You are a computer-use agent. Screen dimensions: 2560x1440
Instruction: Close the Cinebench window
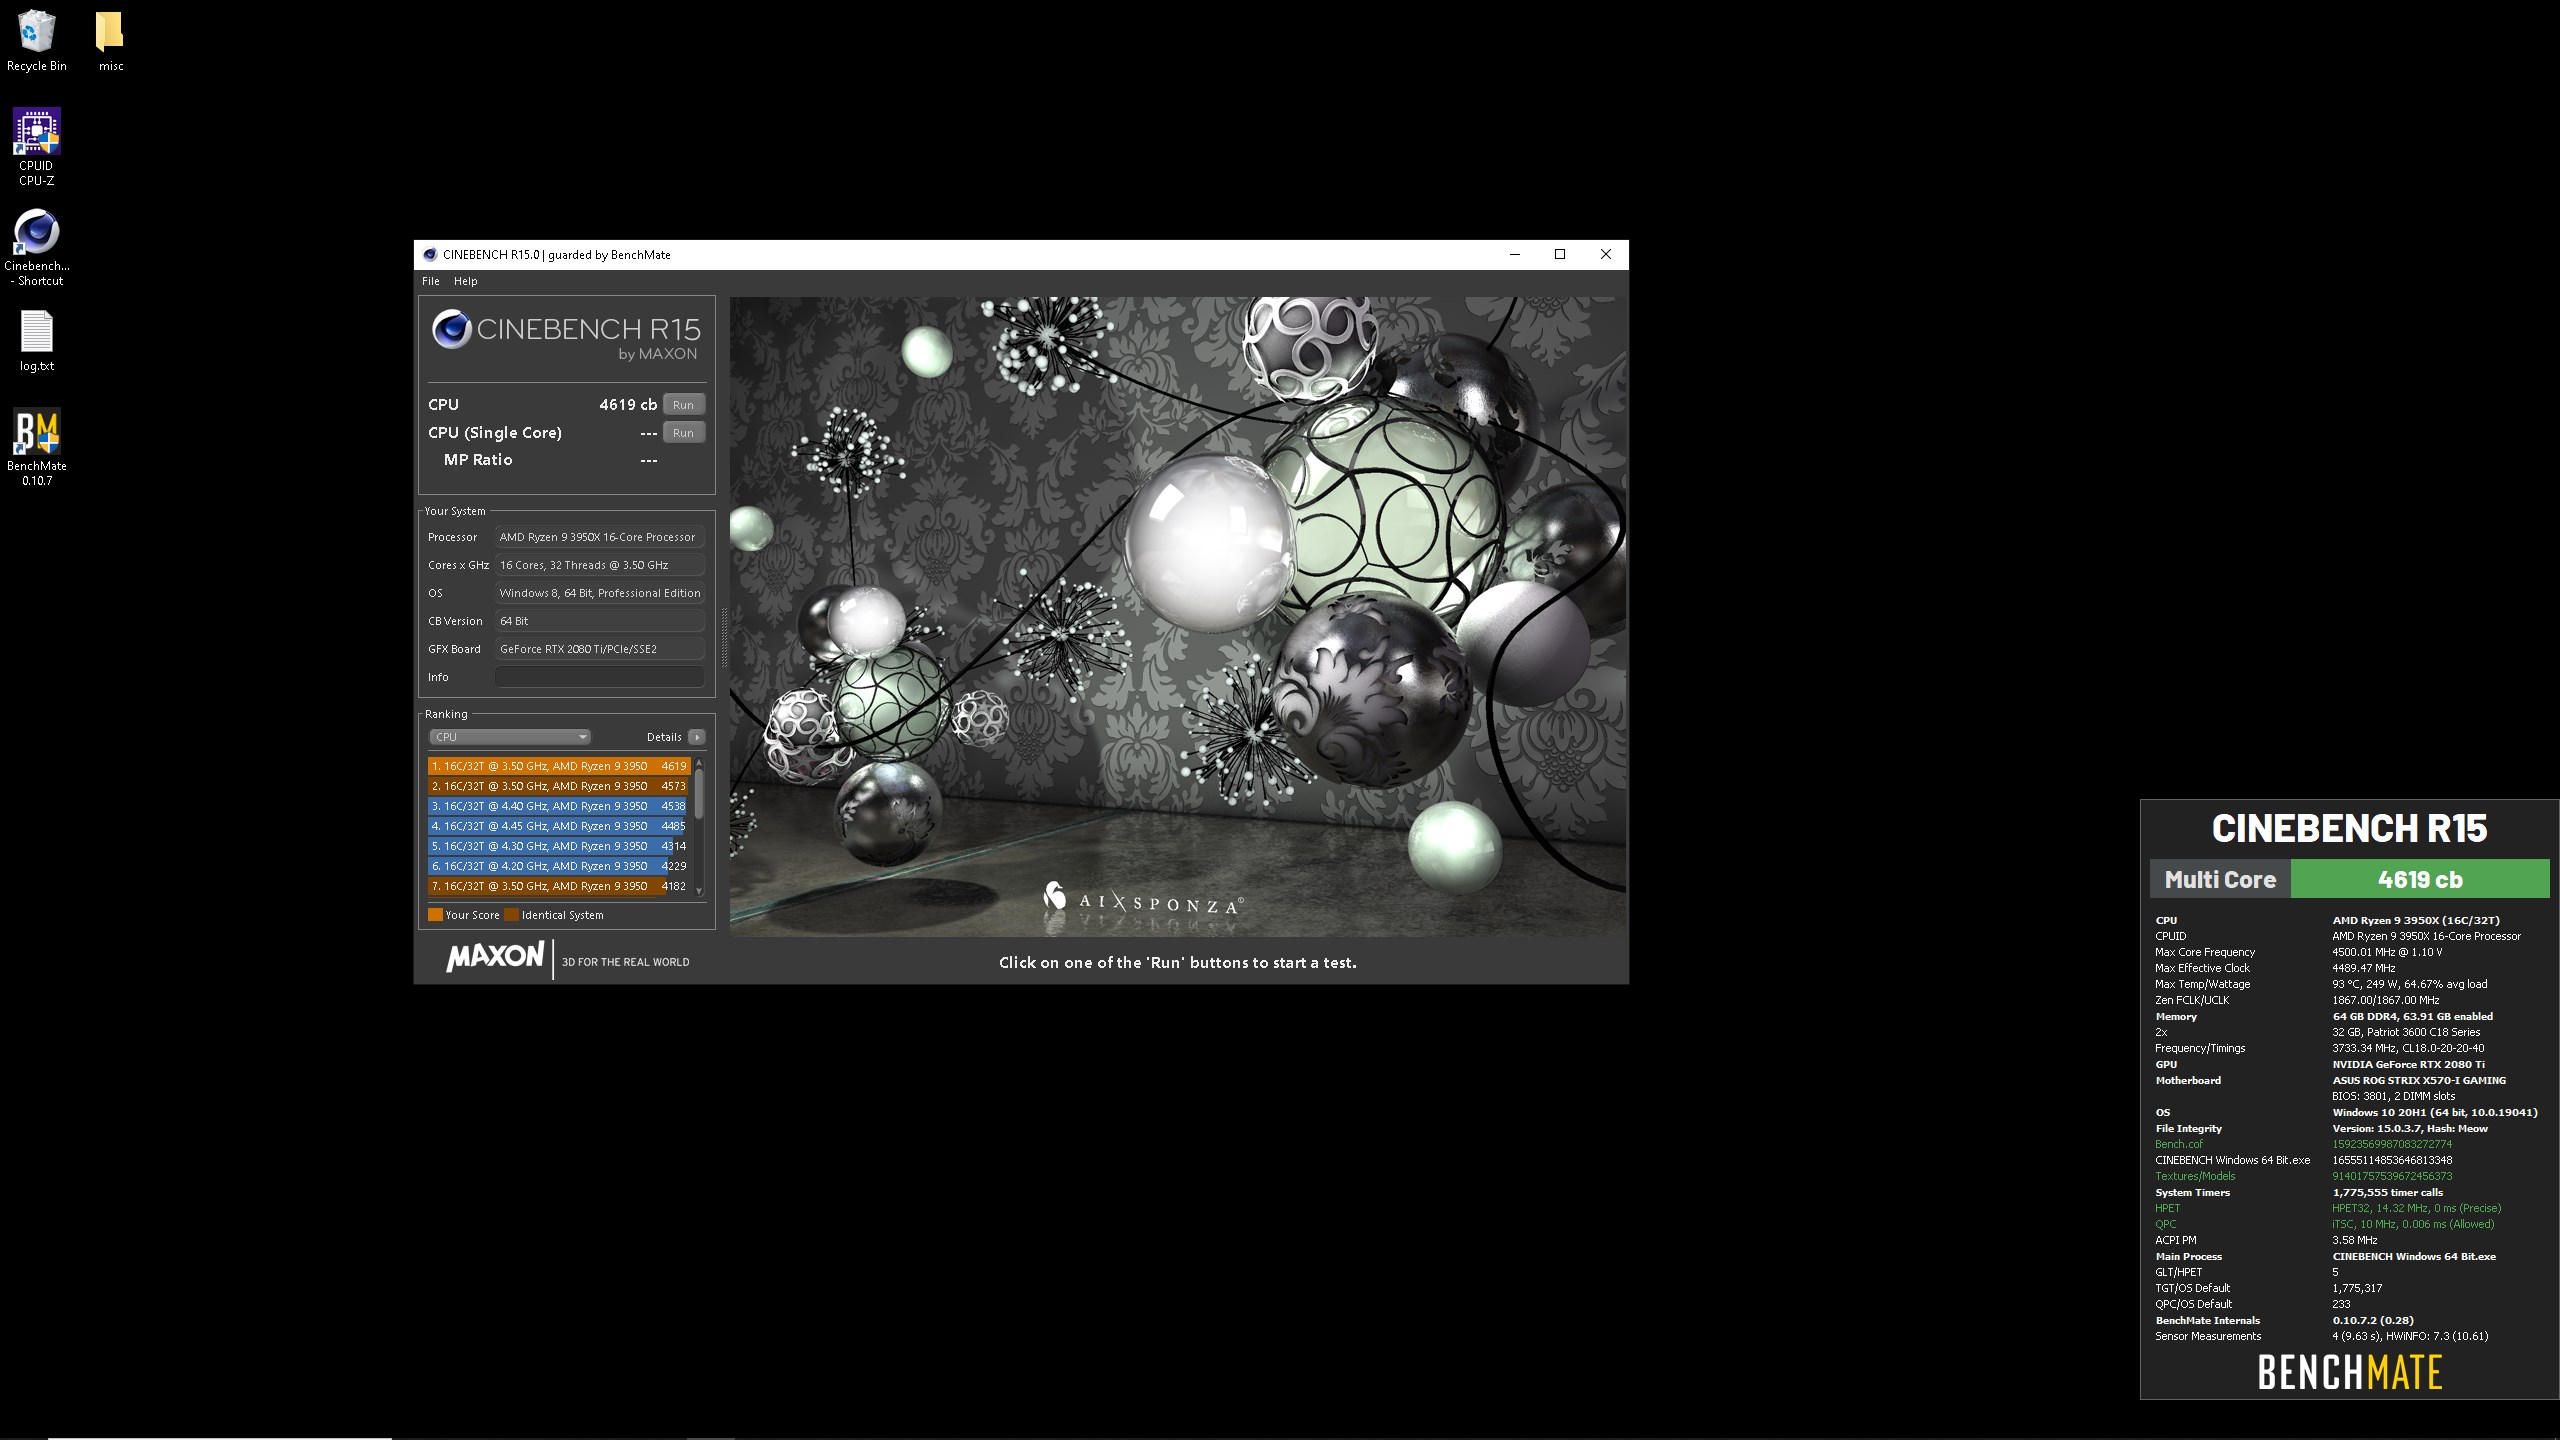(x=1606, y=255)
